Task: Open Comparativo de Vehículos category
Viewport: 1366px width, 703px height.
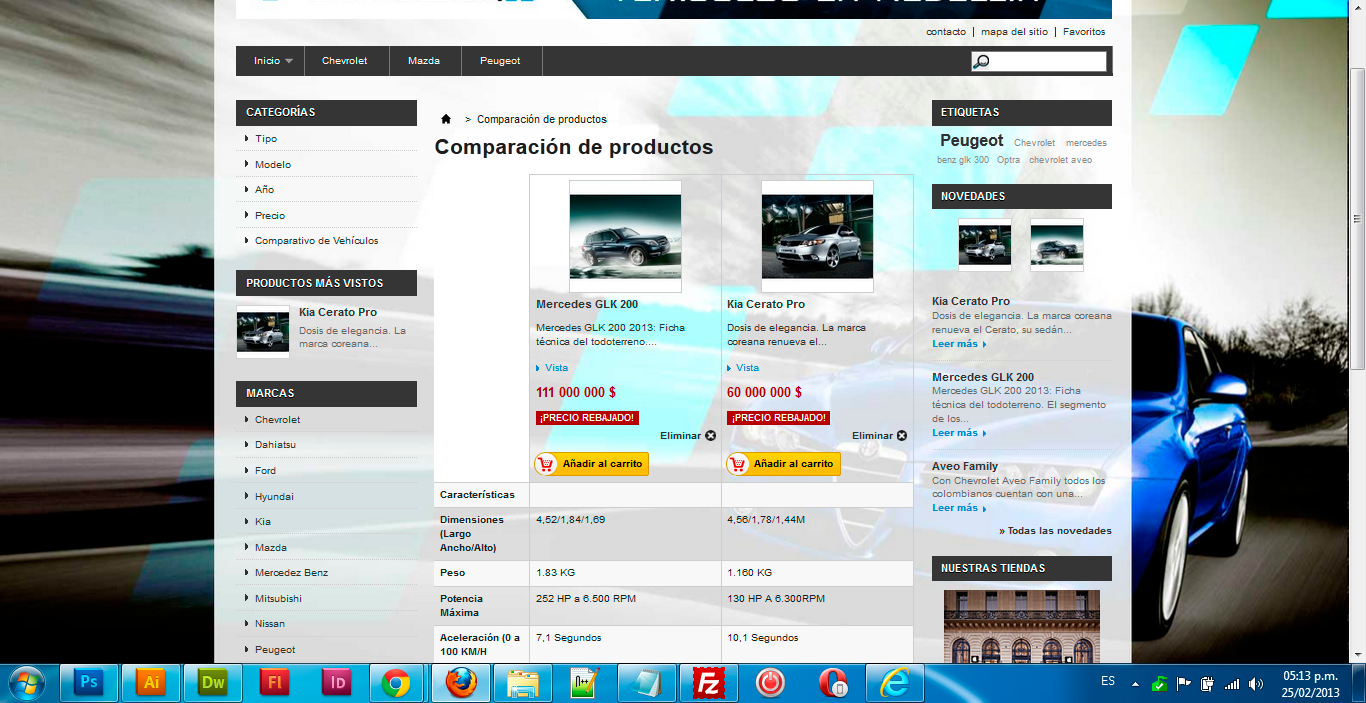Action: pos(316,240)
